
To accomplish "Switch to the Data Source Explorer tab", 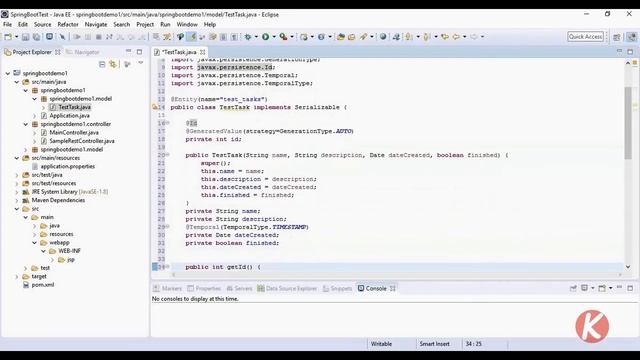I will pyautogui.click(x=287, y=288).
